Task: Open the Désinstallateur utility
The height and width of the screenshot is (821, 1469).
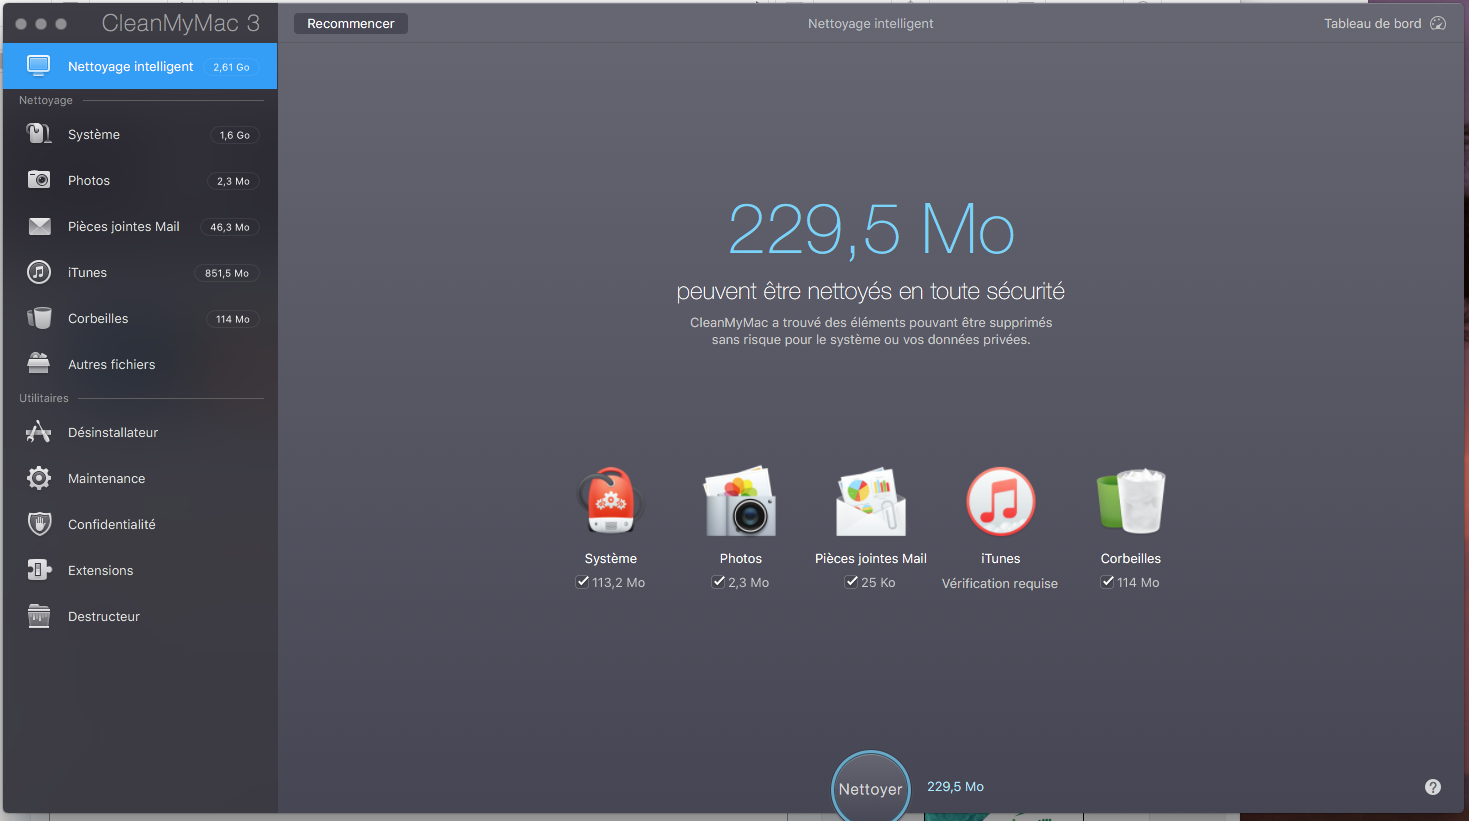Action: (x=140, y=432)
